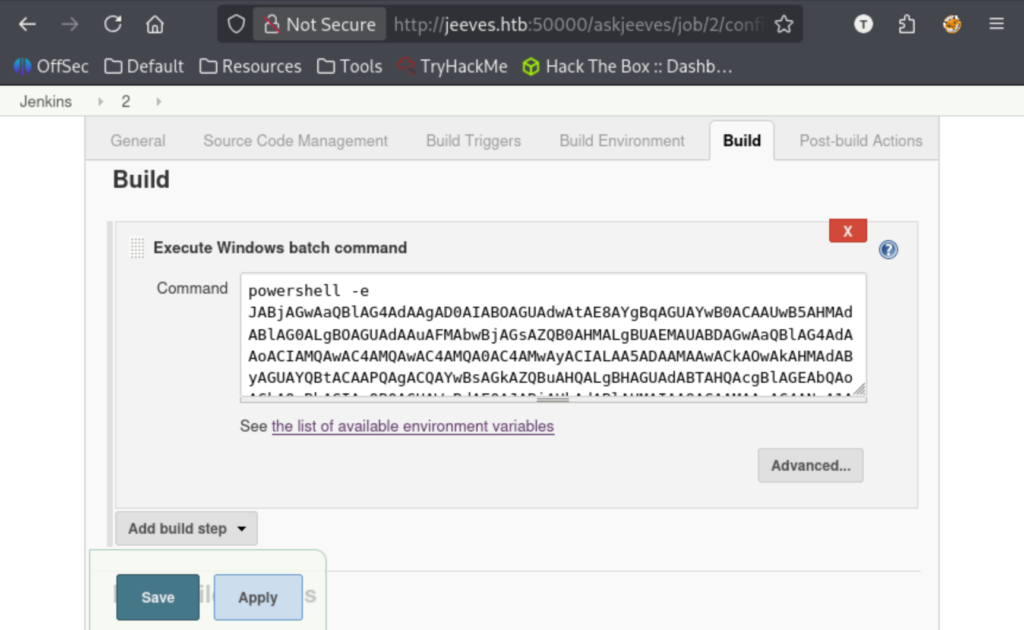Expand breadcrumb arrow after Jenkins
1024x630 pixels.
click(100, 101)
